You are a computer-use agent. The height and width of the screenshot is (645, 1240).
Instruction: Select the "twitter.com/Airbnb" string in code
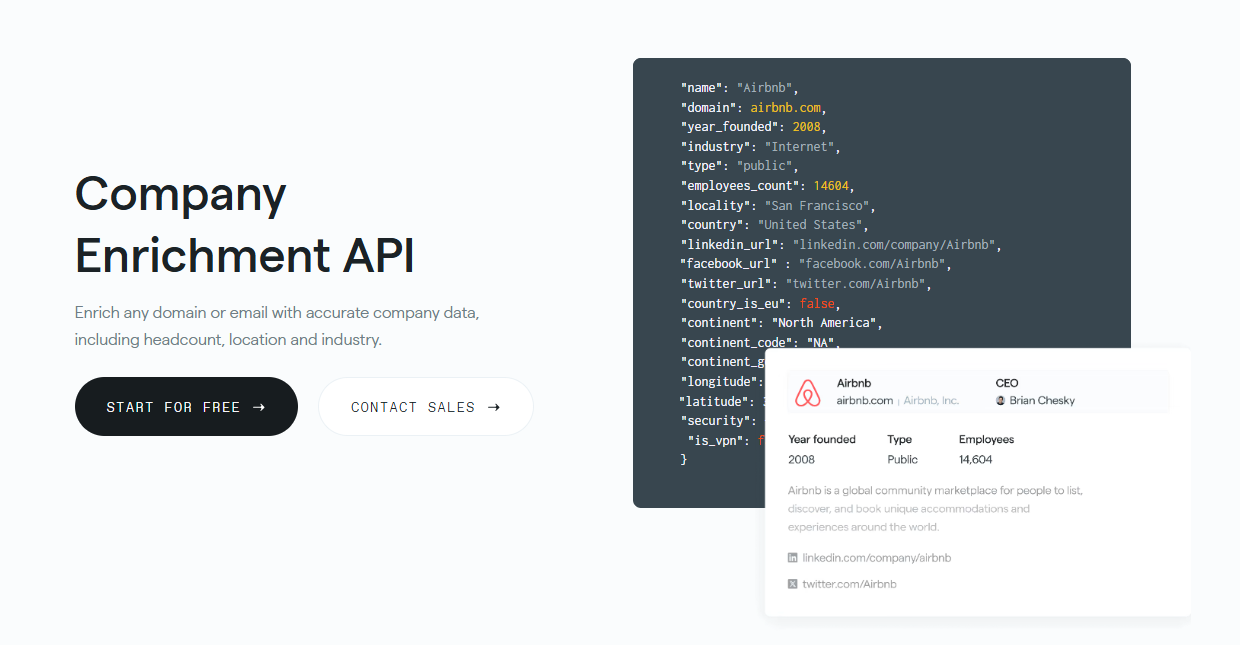coord(855,284)
